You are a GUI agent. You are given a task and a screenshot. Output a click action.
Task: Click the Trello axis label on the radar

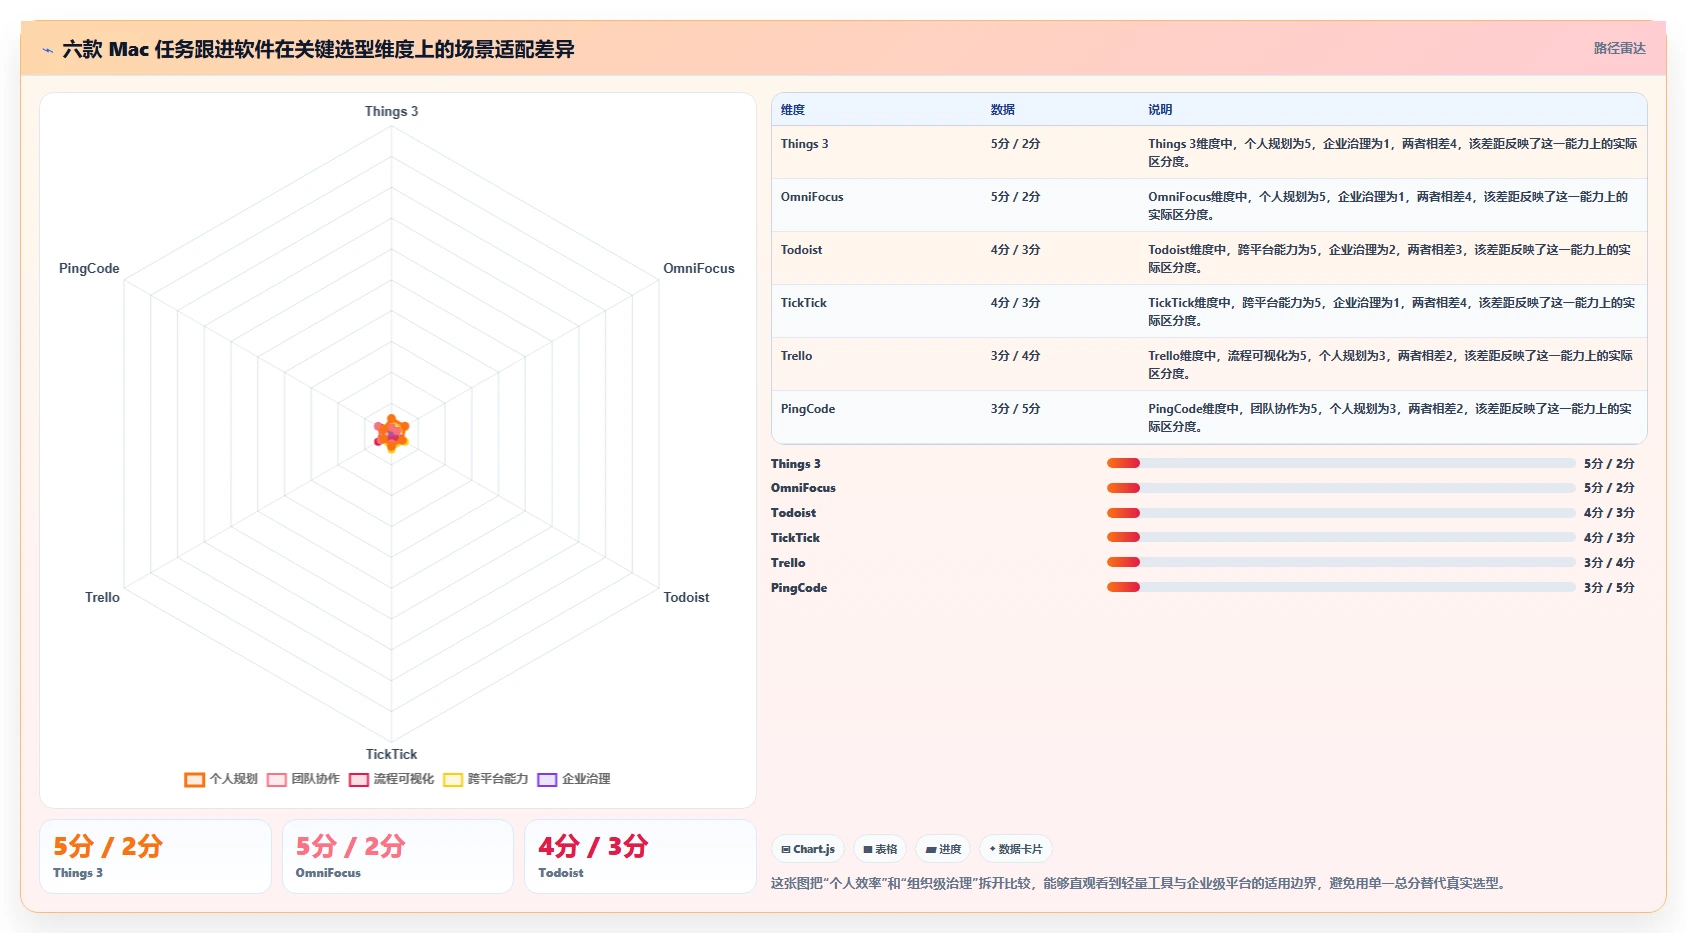click(x=102, y=597)
